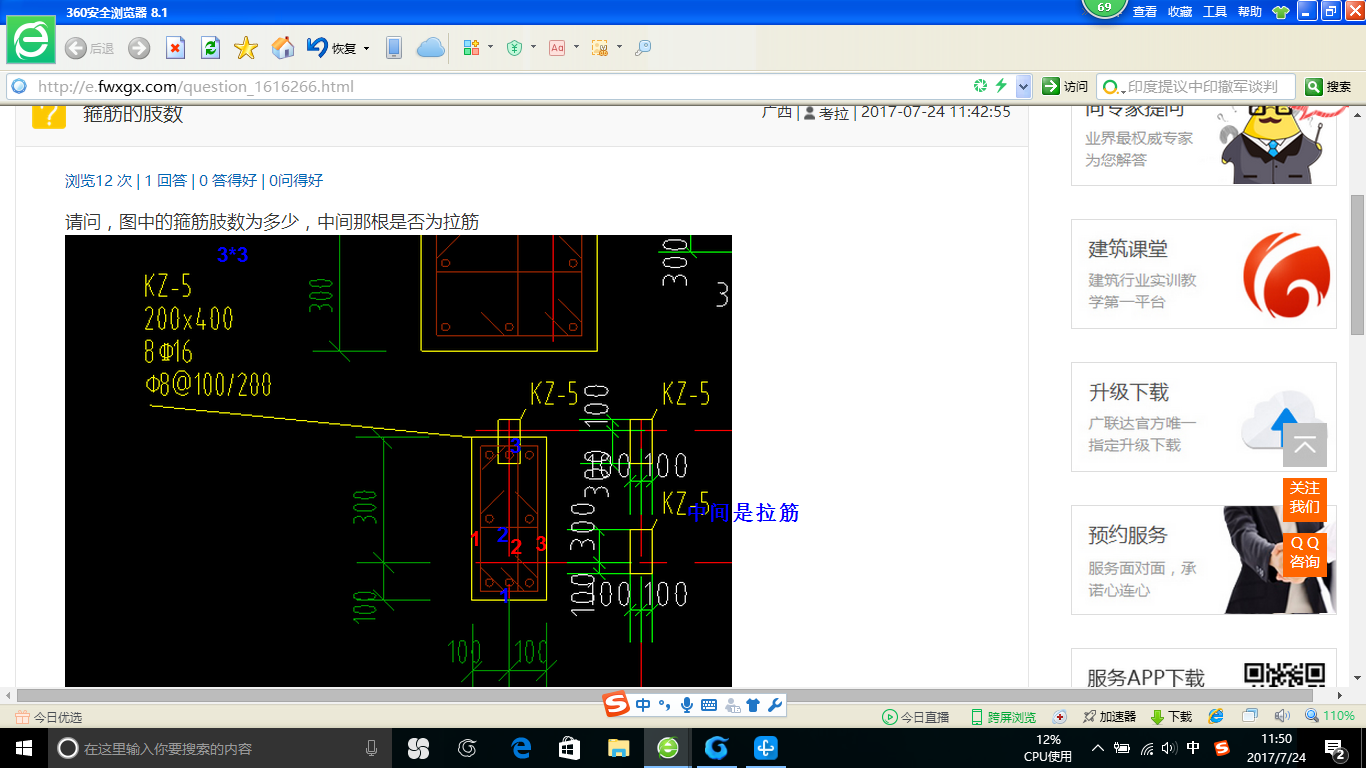
Task: Click the Sogou IME microphone icon
Action: pos(687,705)
